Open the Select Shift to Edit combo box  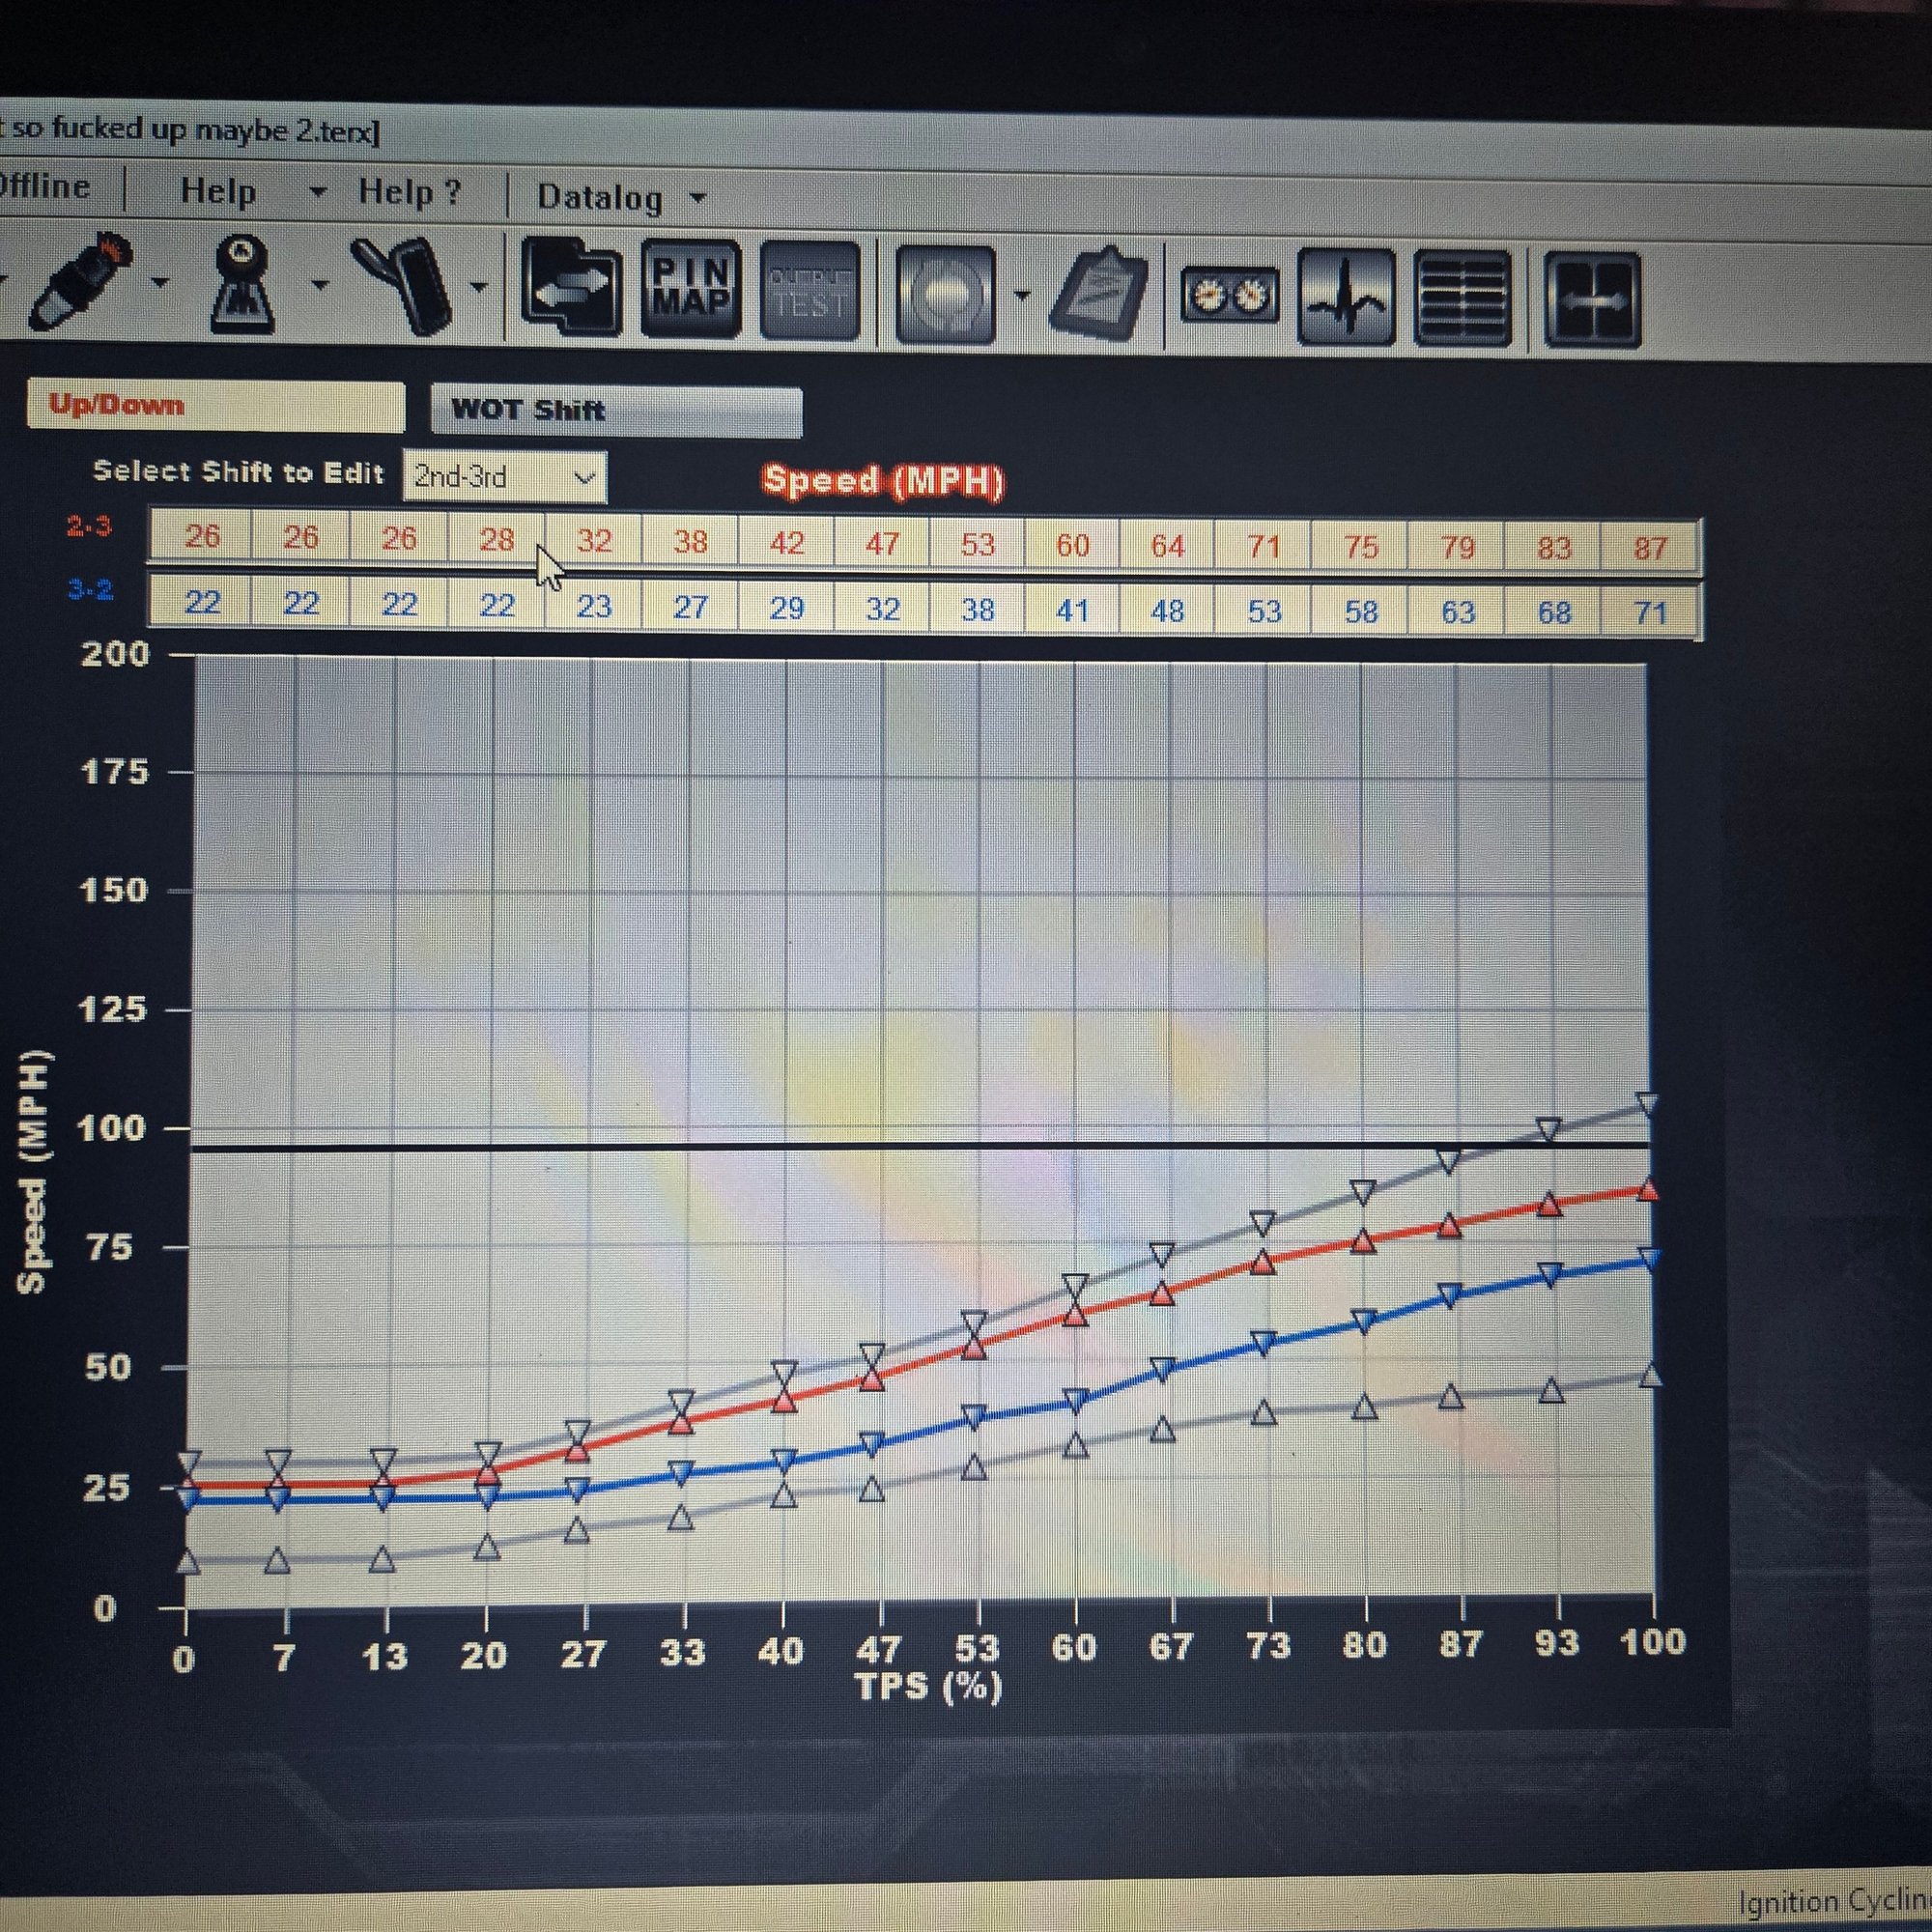coord(504,476)
